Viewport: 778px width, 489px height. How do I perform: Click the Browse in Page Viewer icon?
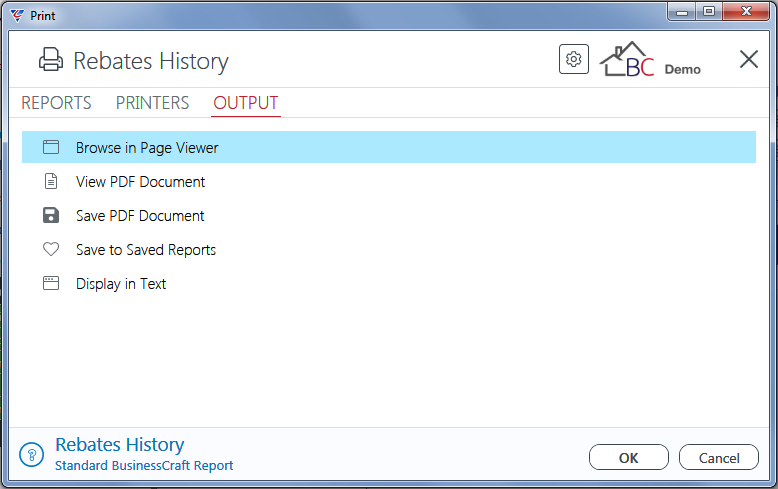(51, 147)
